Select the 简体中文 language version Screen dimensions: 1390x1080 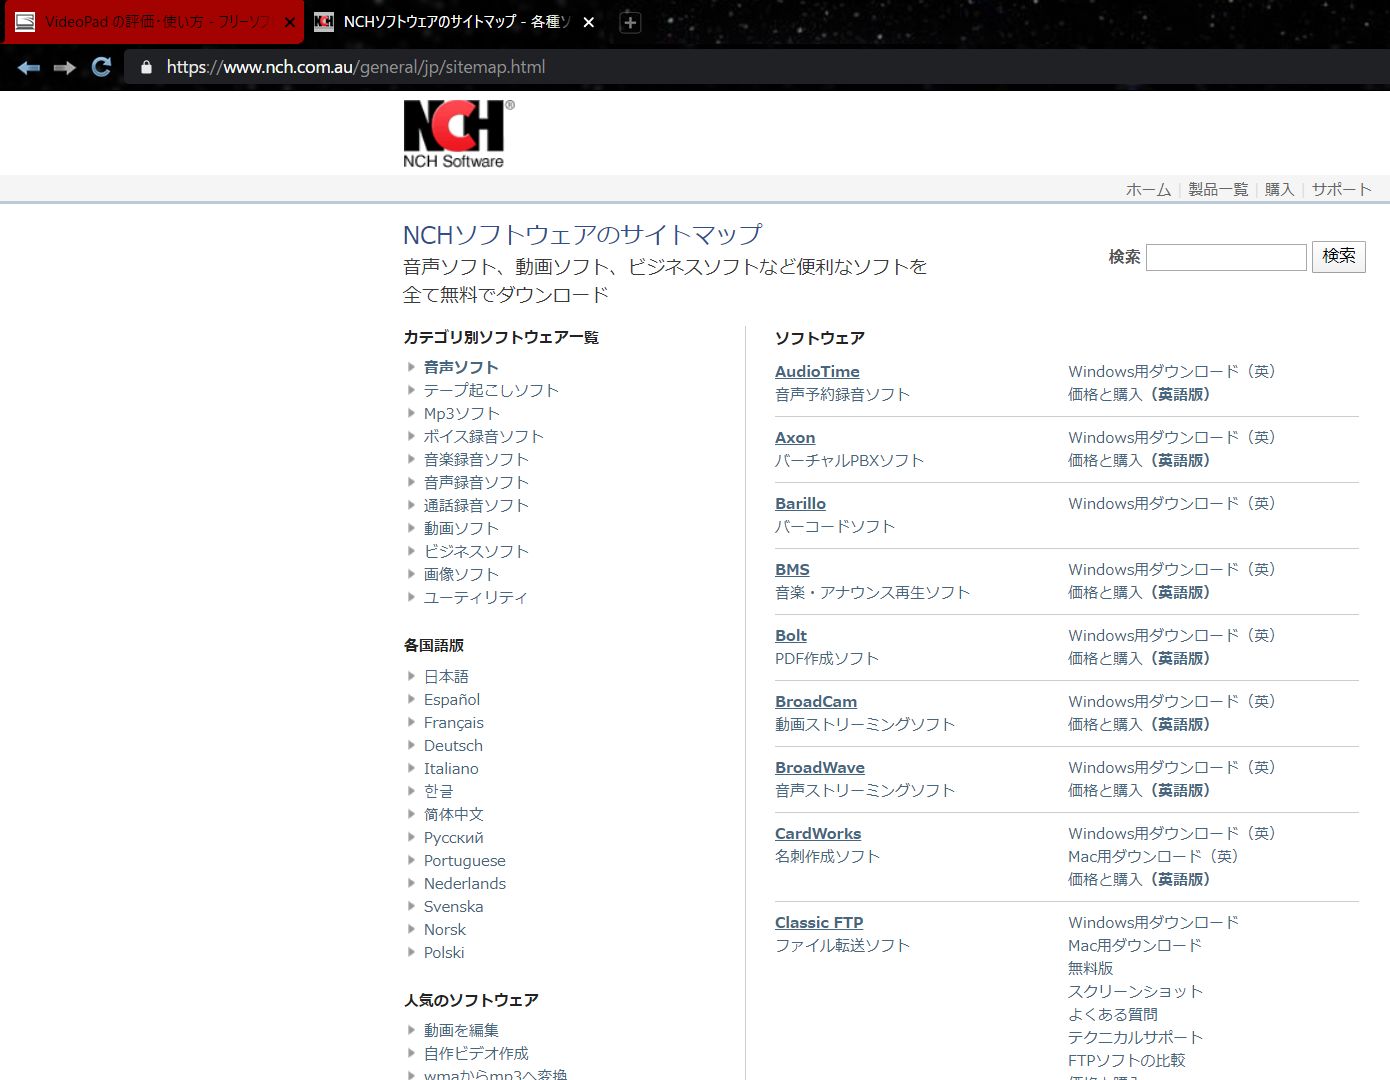coord(454,814)
